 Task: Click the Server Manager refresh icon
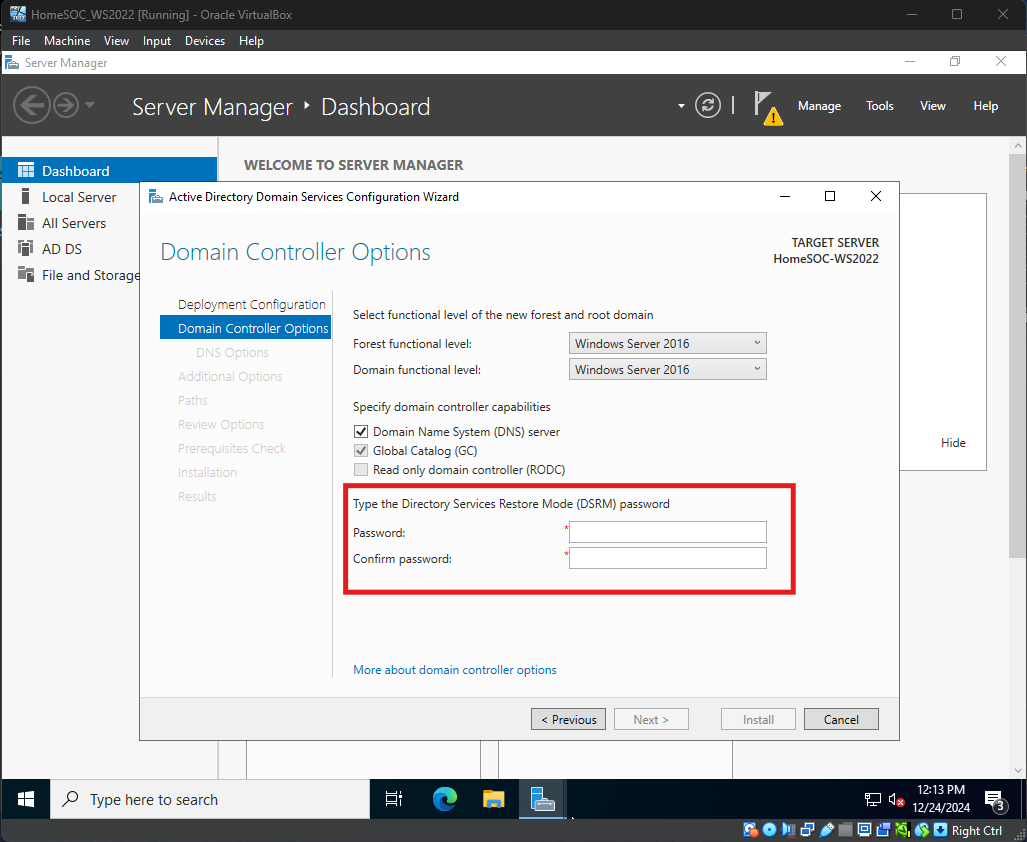point(708,106)
